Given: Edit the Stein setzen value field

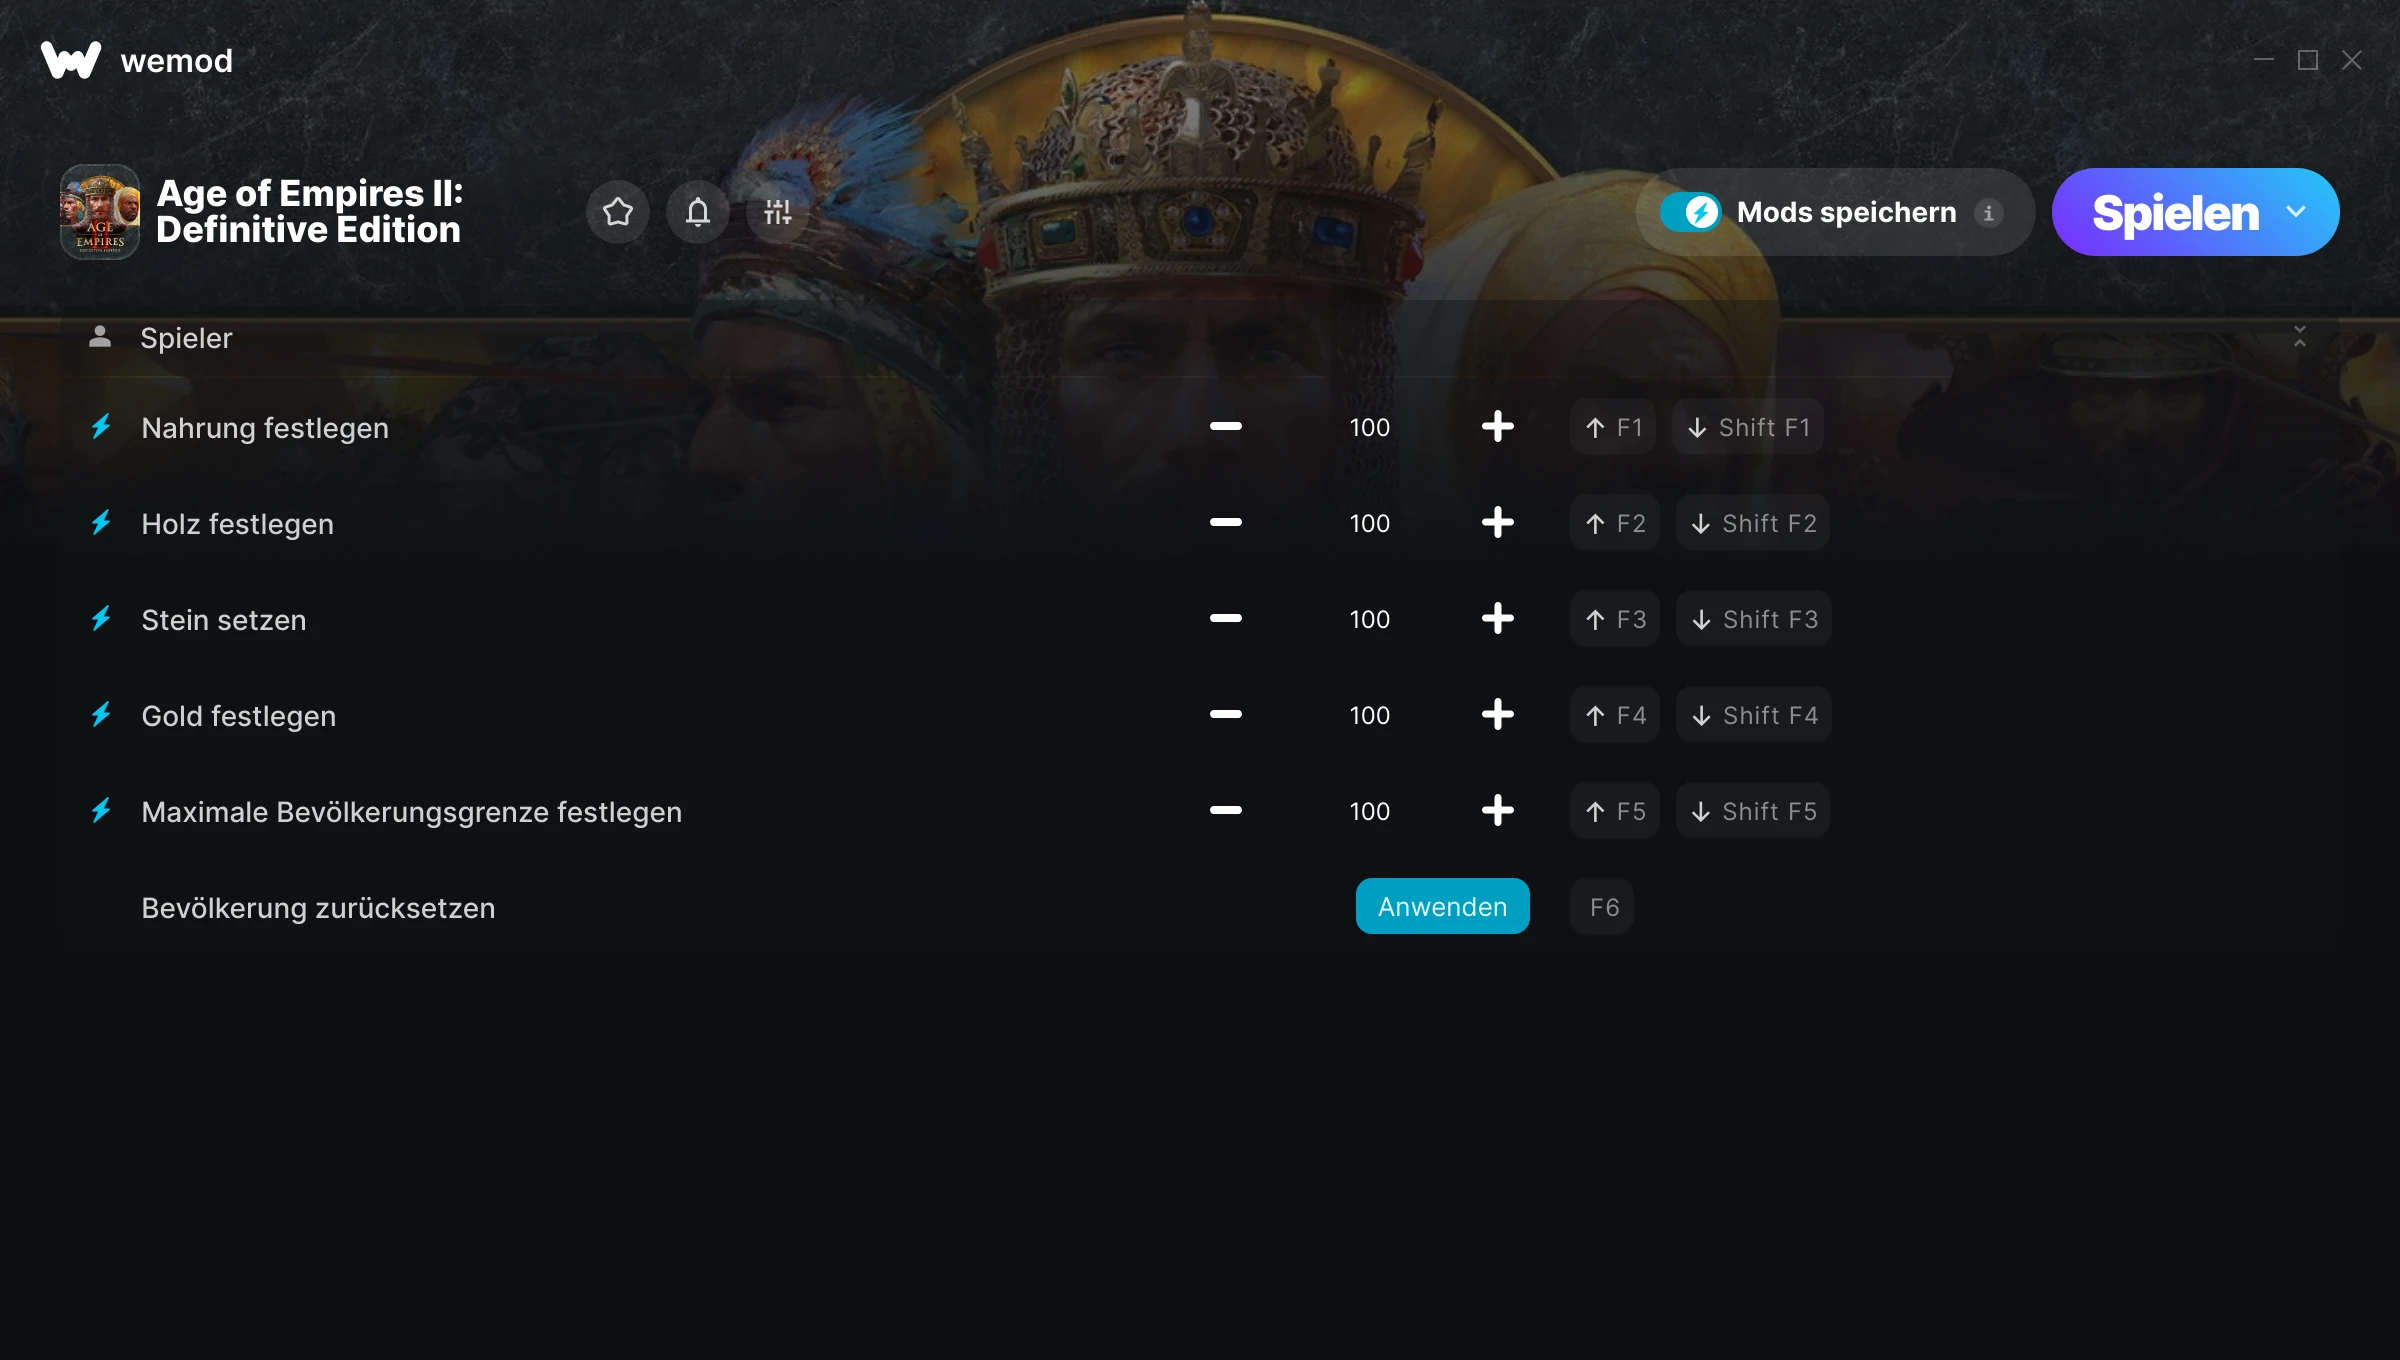Looking at the screenshot, I should [1369, 619].
